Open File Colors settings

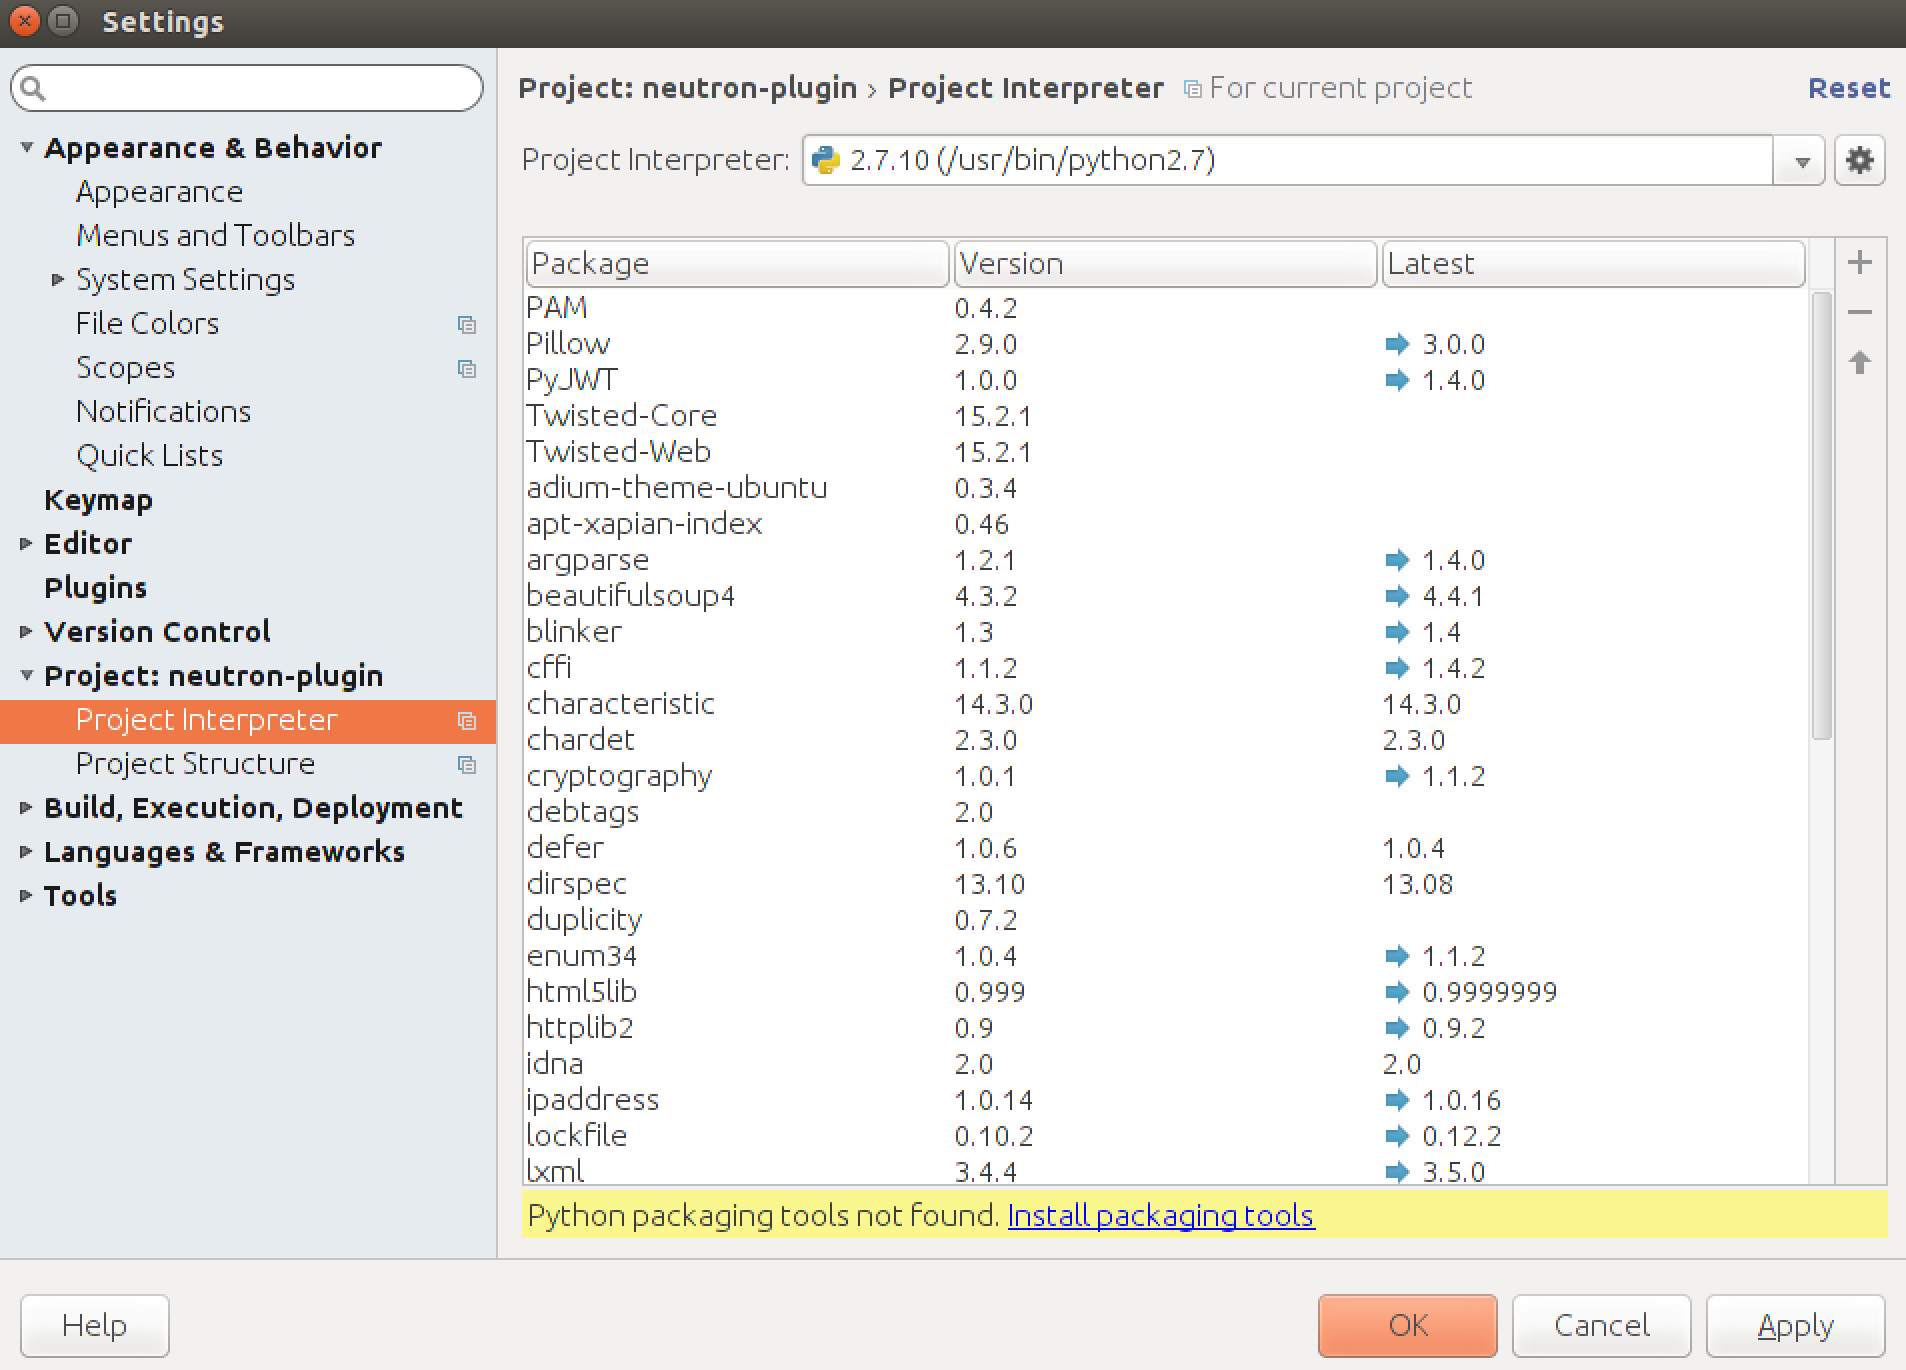(x=147, y=324)
